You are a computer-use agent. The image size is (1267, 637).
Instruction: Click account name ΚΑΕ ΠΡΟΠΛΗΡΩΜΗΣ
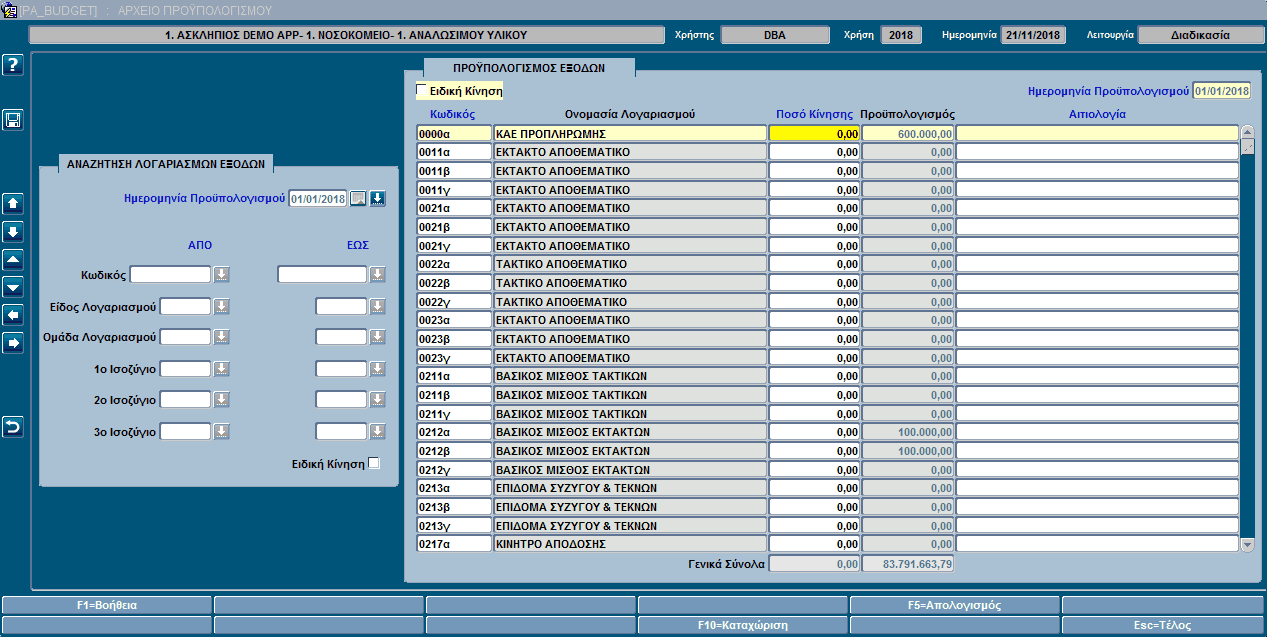(631, 133)
